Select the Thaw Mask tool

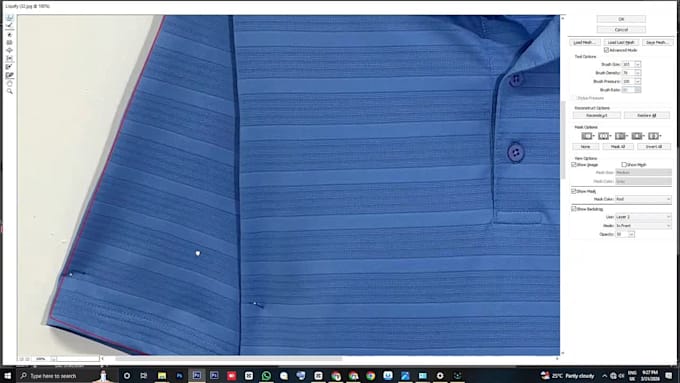point(10,75)
